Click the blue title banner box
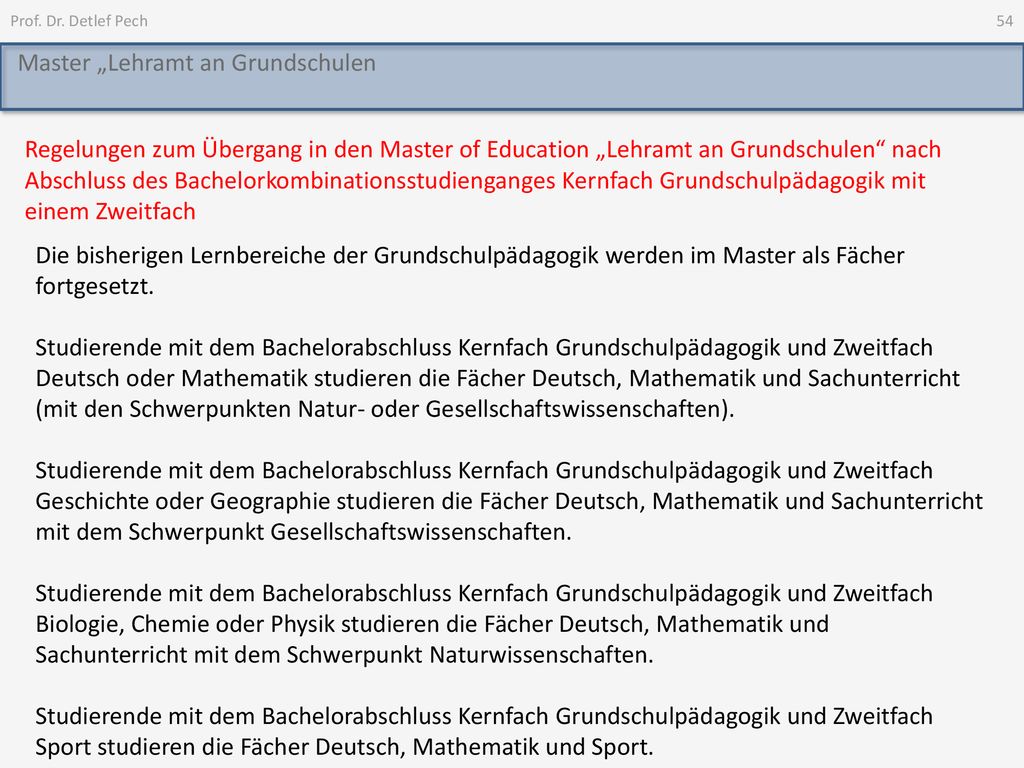The height and width of the screenshot is (768, 1024). tap(512, 76)
